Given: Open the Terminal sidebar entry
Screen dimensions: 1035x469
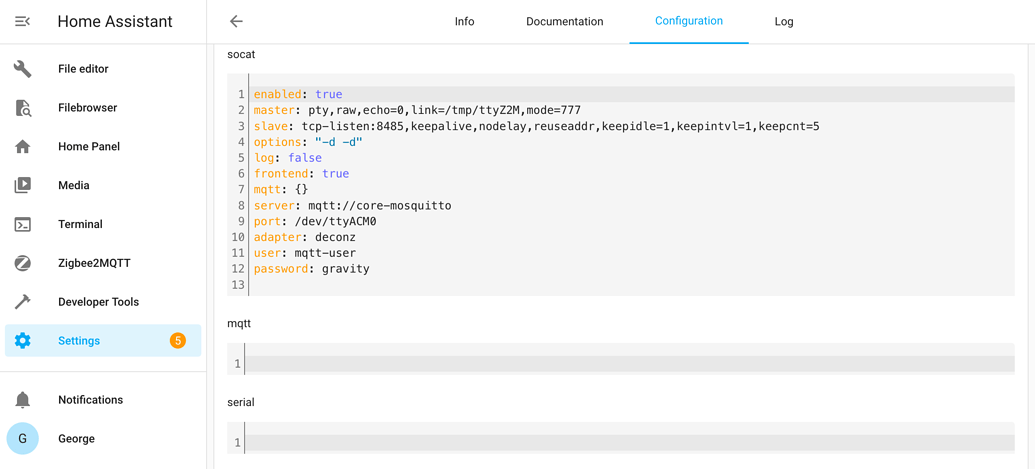Looking at the screenshot, I should 81,224.
